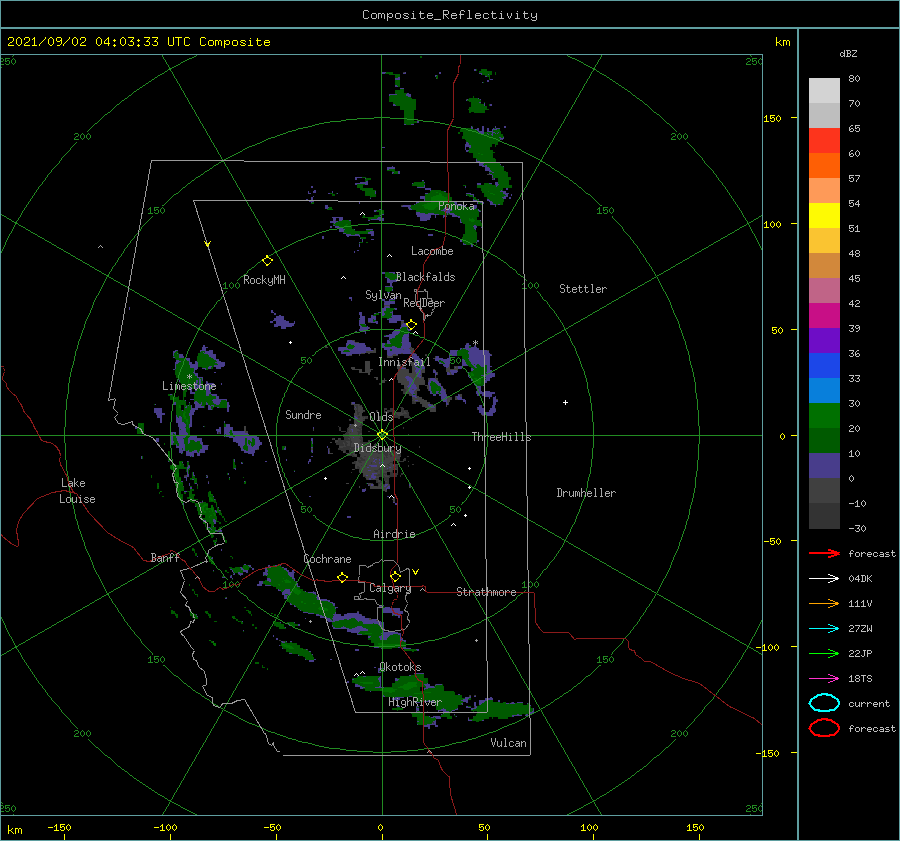Click the Airdrie label

[x=394, y=534]
